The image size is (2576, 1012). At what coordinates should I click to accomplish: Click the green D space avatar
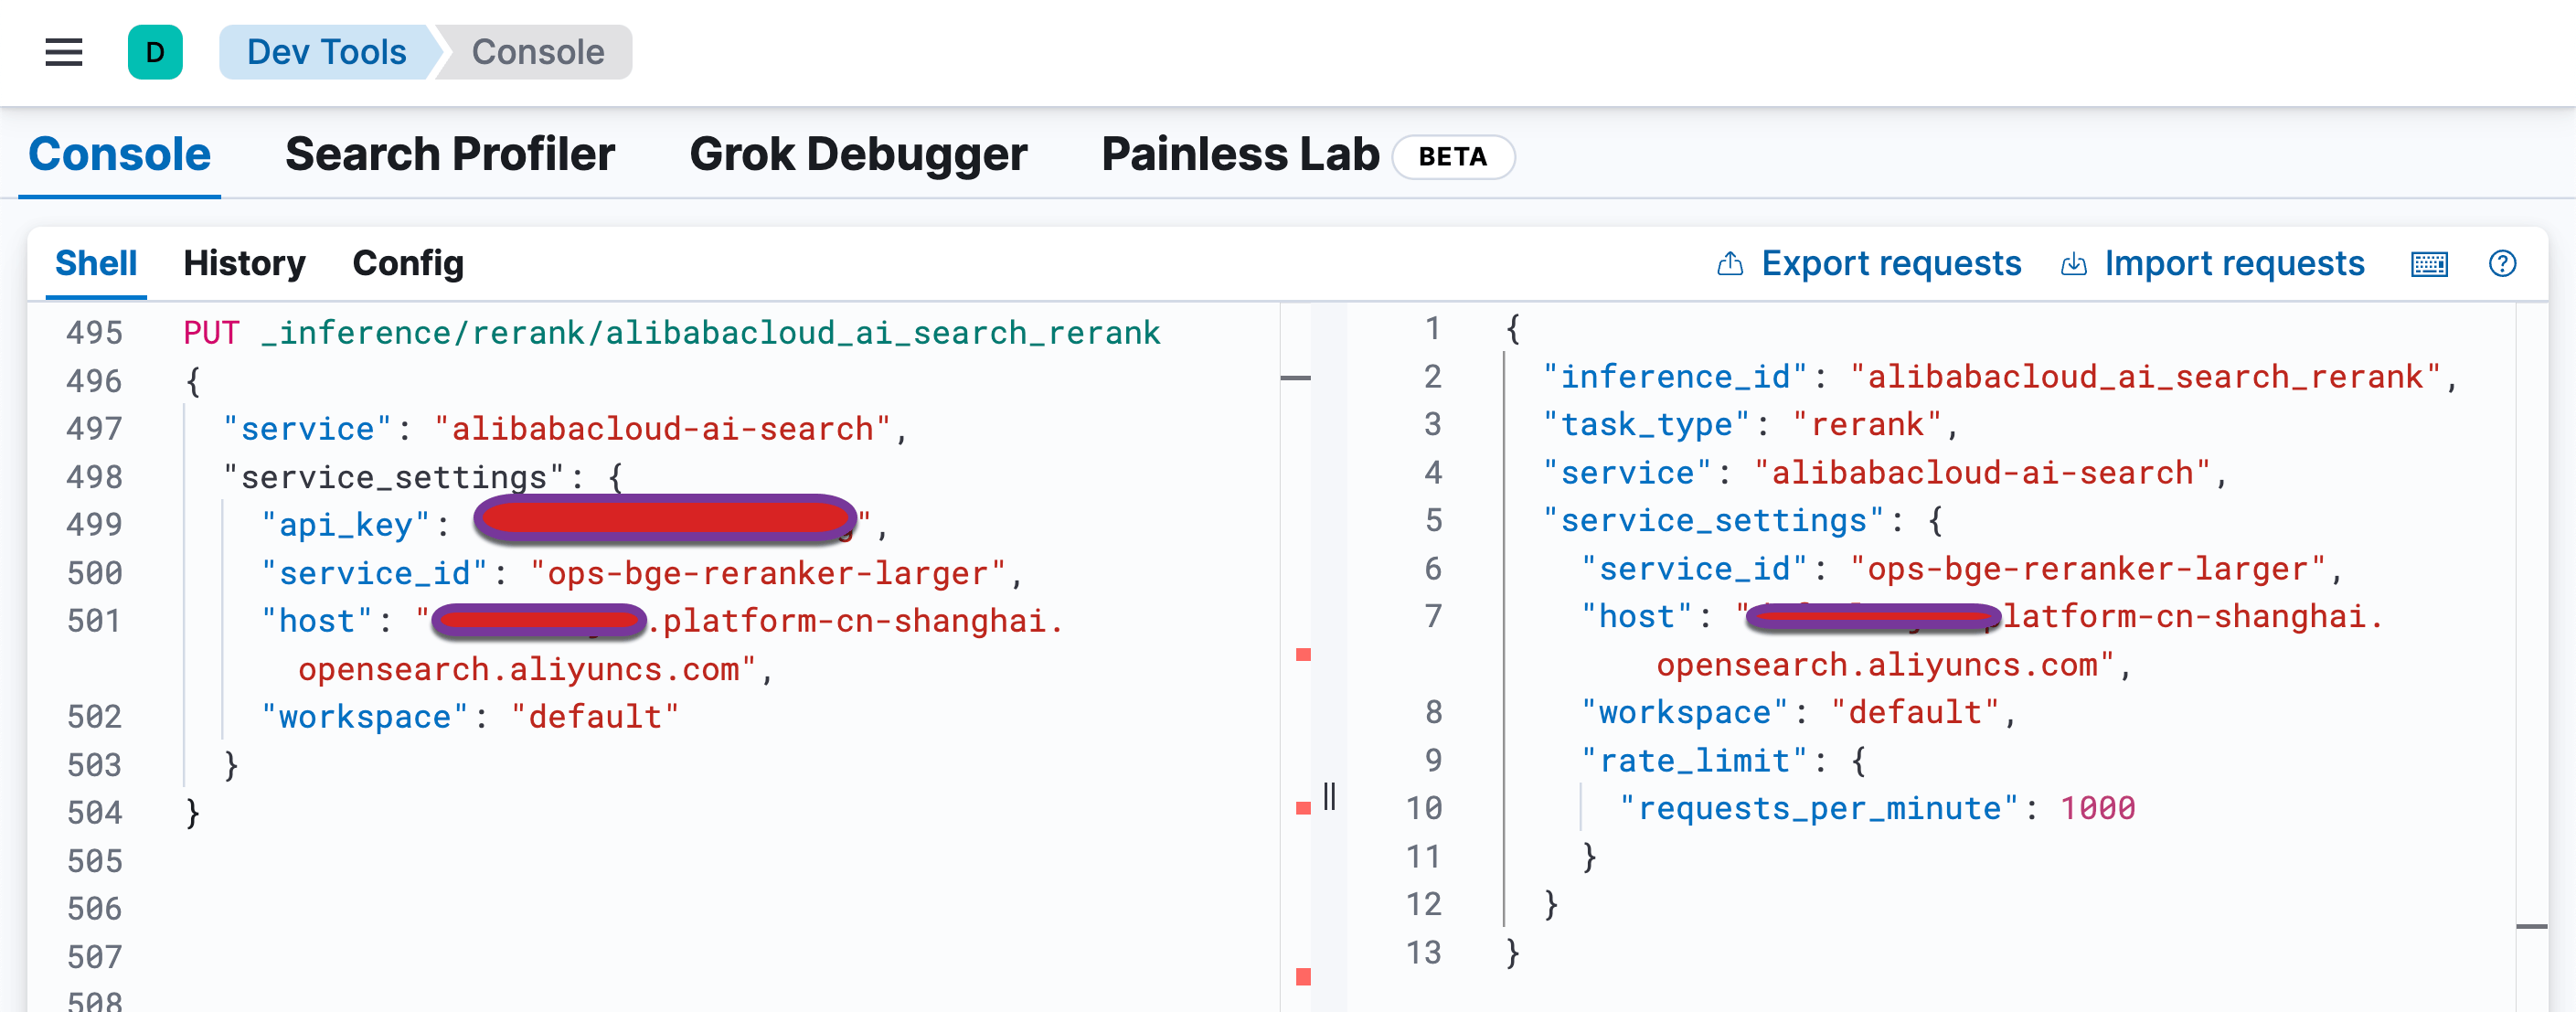pyautogui.click(x=155, y=52)
